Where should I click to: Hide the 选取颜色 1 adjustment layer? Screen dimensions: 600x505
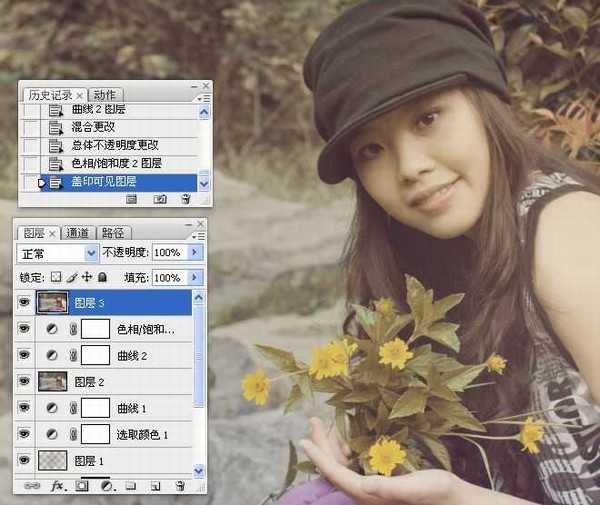pyautogui.click(x=25, y=433)
